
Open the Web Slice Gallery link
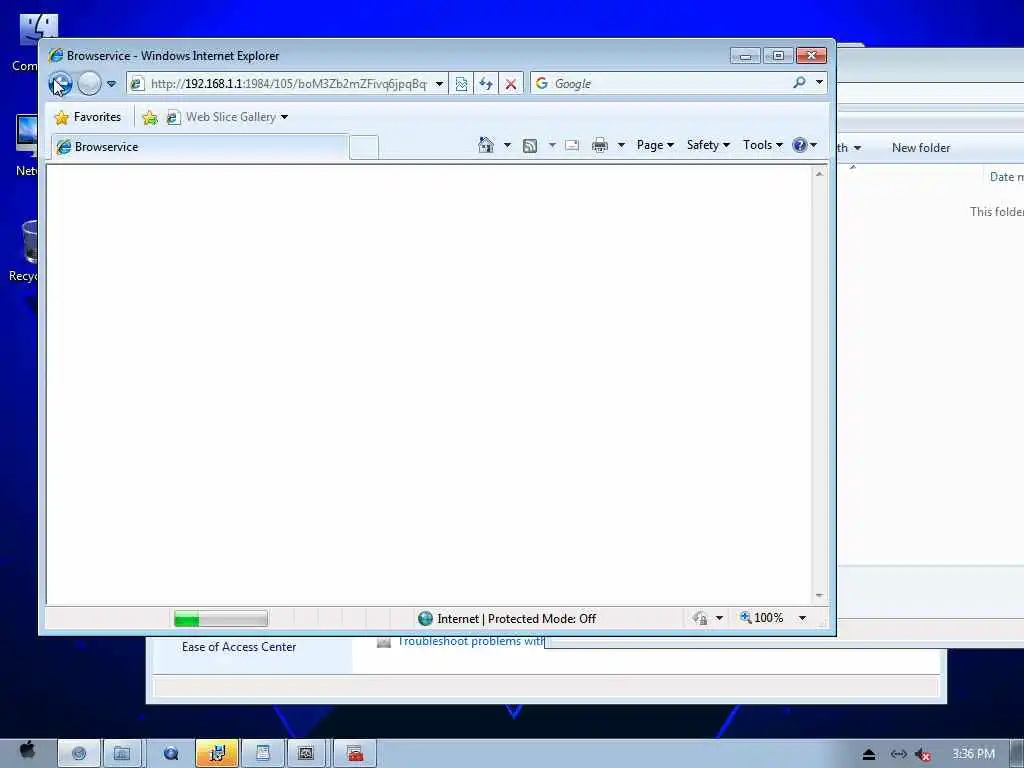222,117
